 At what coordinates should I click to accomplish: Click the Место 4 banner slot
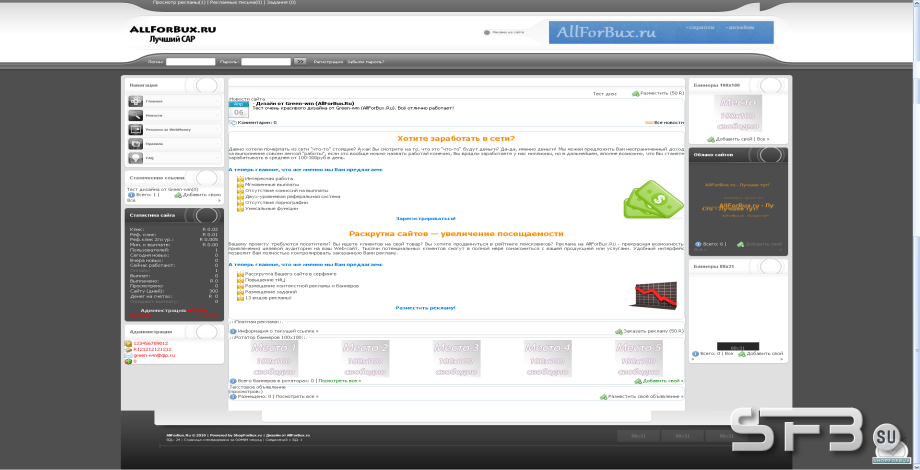(x=547, y=359)
